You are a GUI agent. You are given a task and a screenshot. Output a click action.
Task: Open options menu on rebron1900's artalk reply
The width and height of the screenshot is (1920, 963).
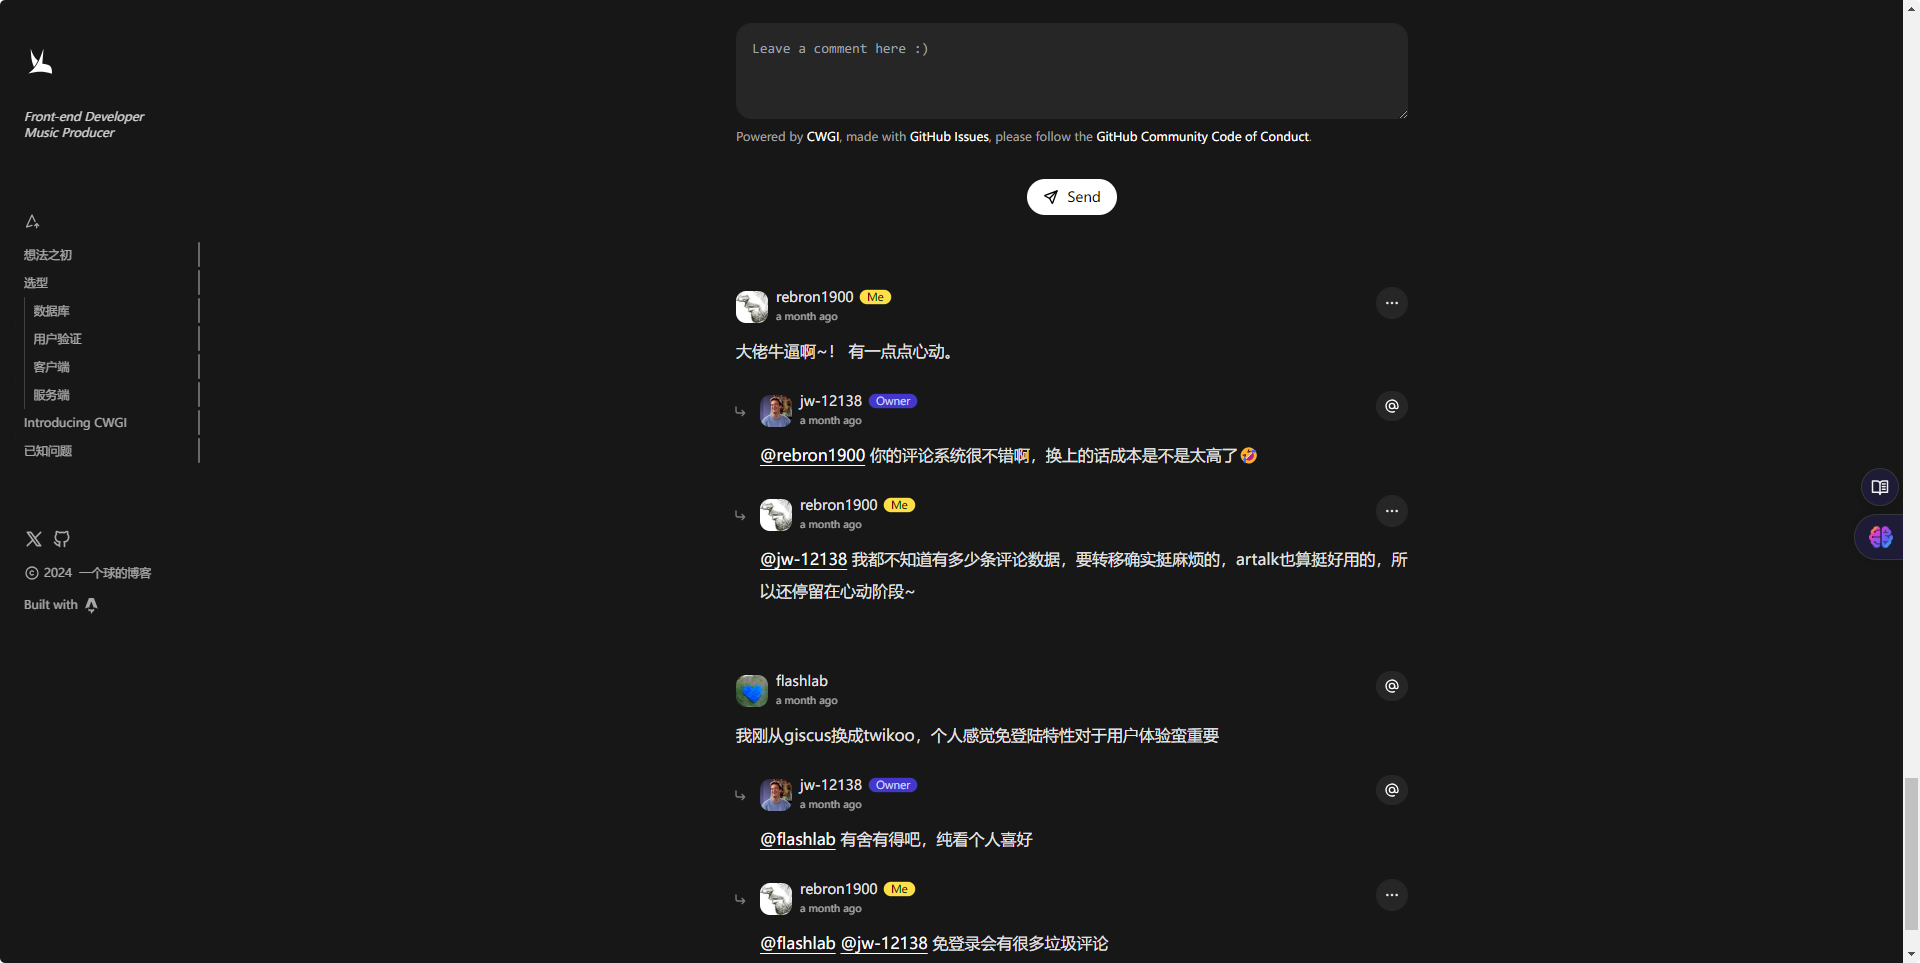point(1392,511)
